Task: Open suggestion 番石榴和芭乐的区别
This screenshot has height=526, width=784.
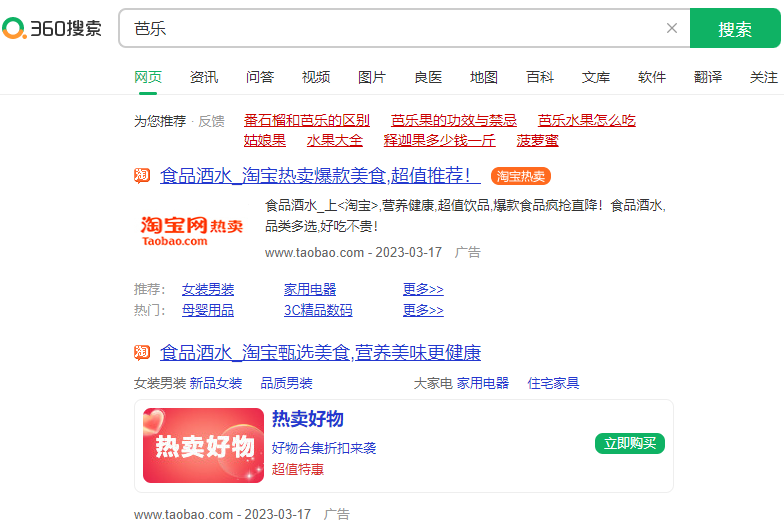Action: [306, 120]
